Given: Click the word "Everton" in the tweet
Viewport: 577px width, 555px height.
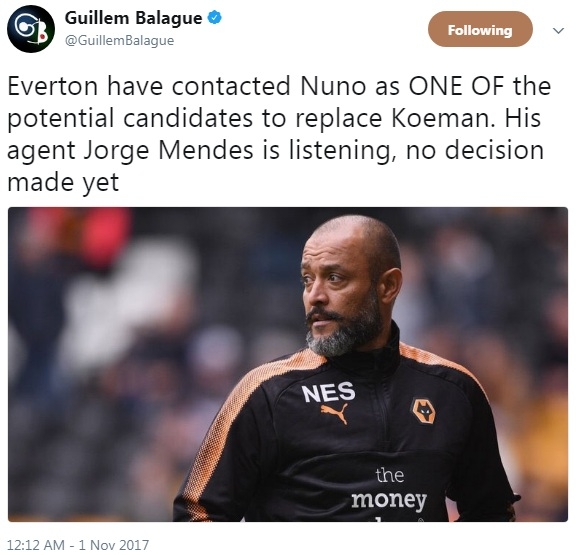Looking at the screenshot, I should pos(53,86).
